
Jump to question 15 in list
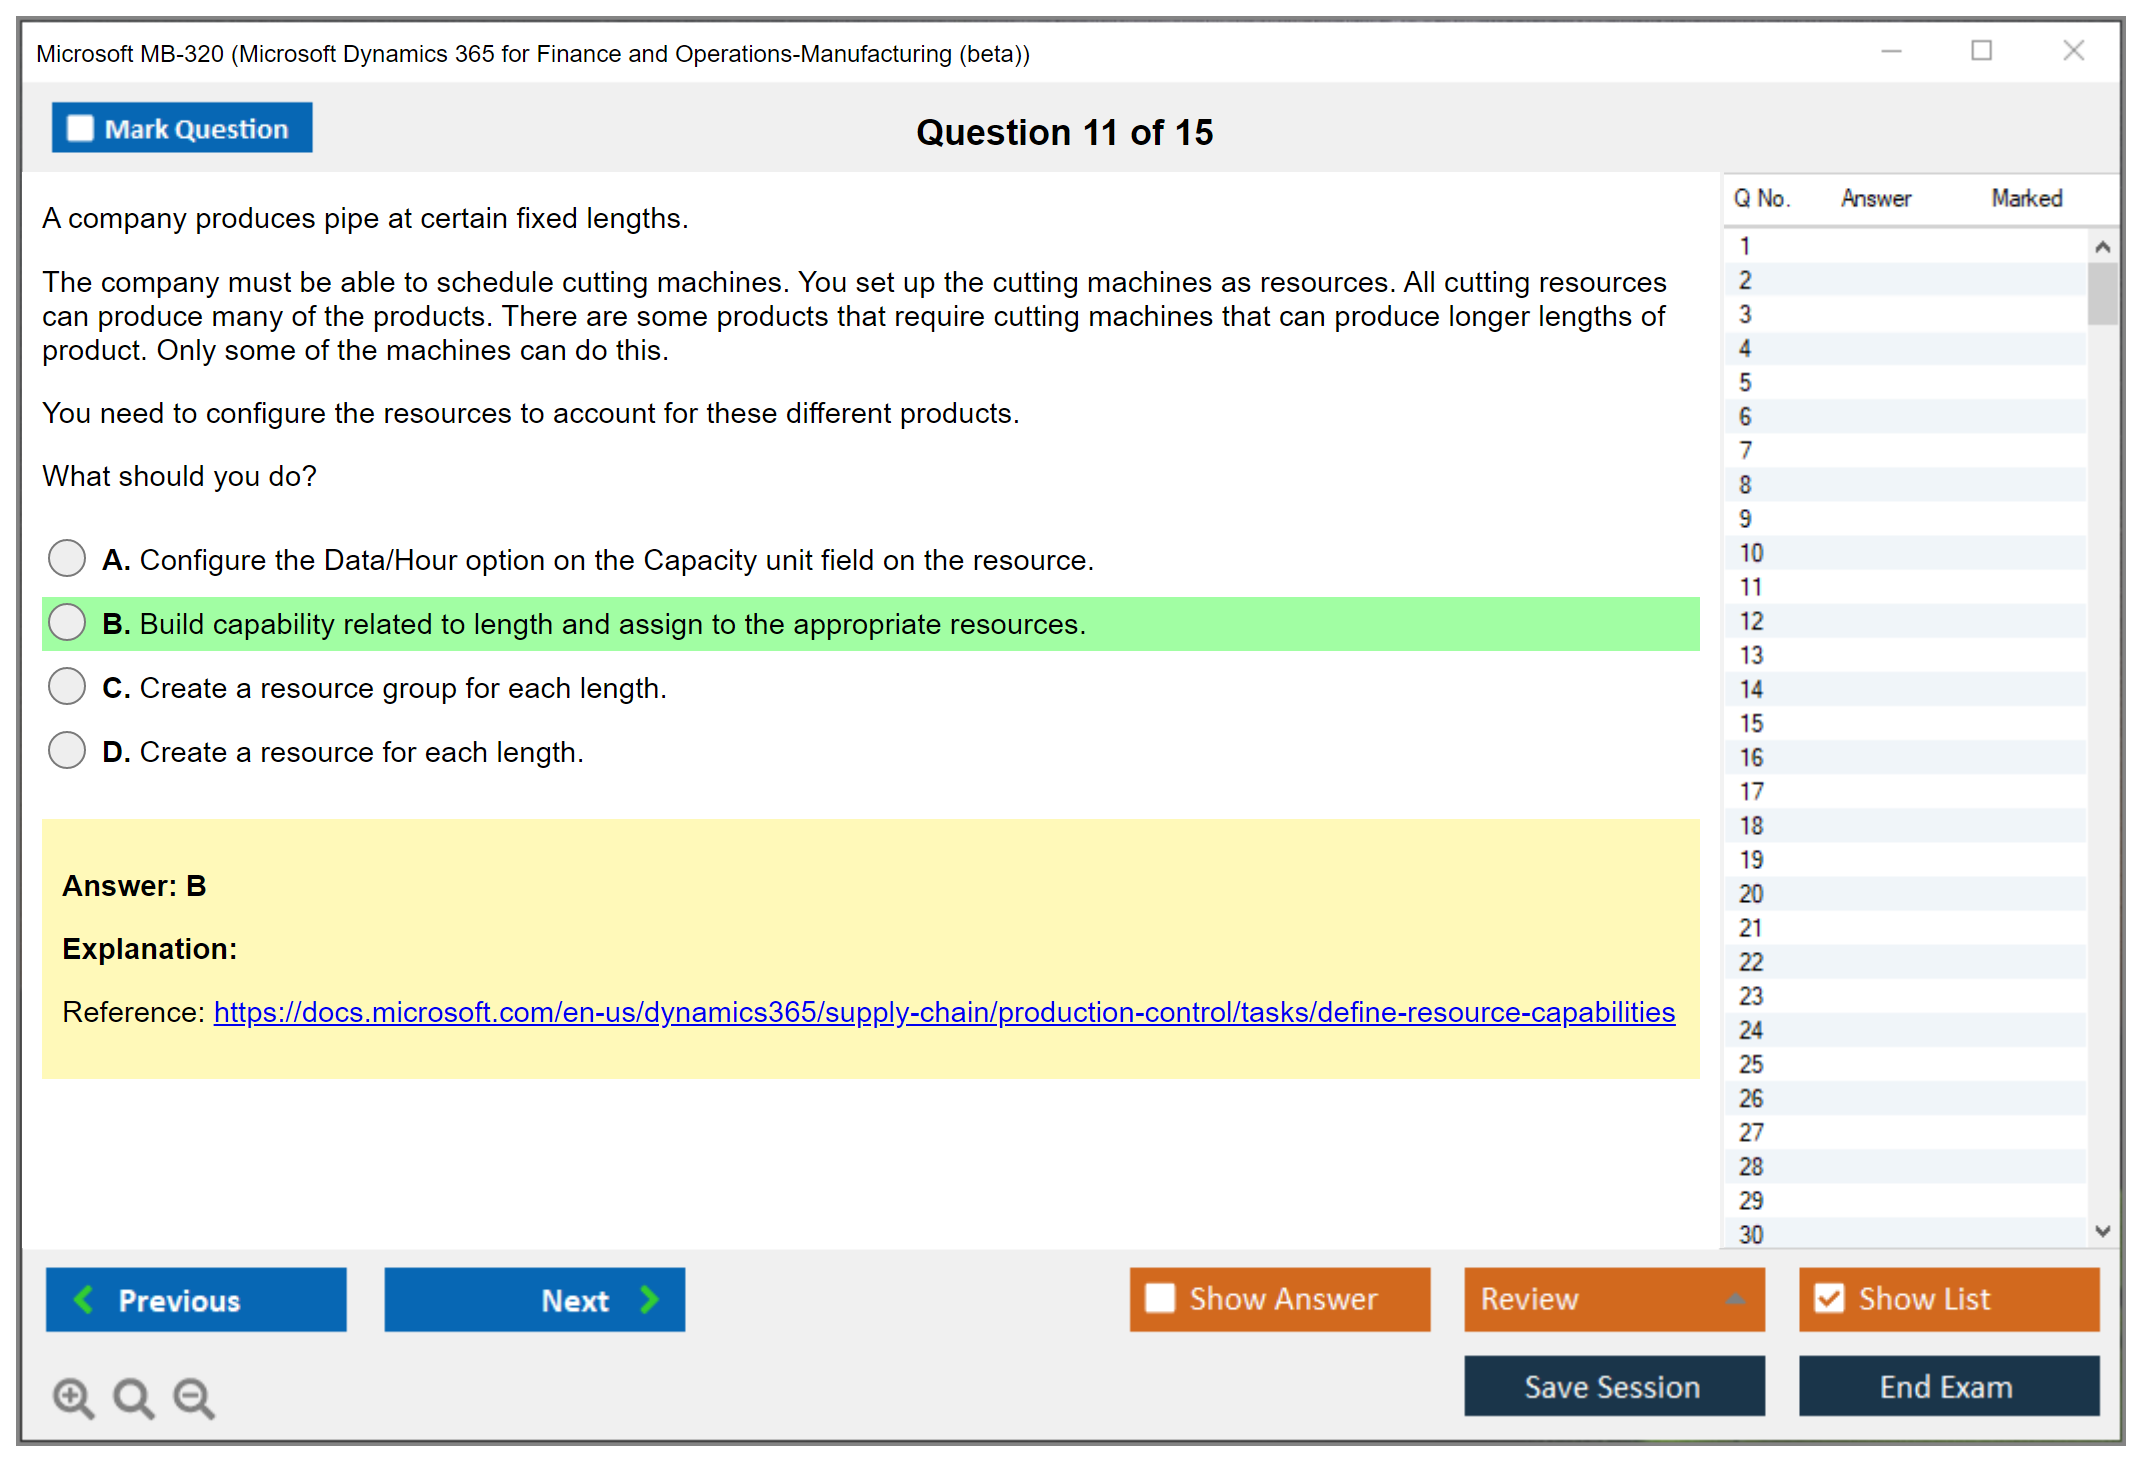pos(1751,723)
